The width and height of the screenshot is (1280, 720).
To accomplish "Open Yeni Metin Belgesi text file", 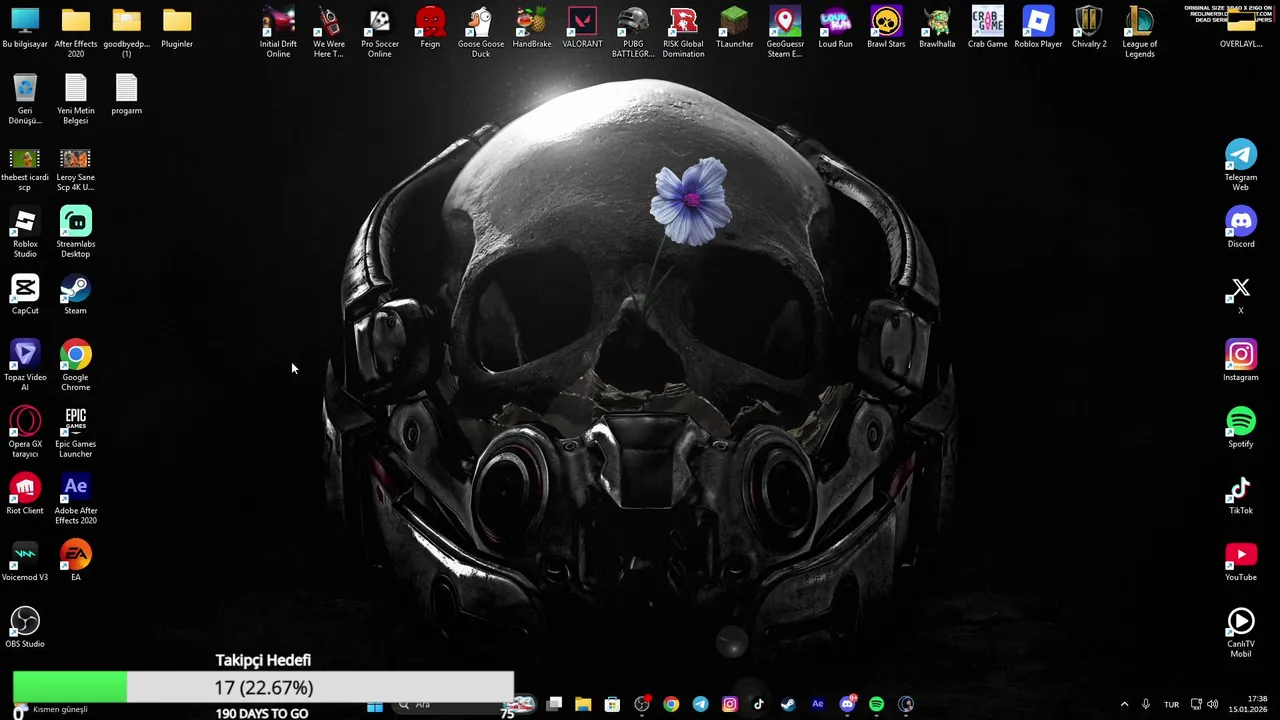I will point(76,100).
